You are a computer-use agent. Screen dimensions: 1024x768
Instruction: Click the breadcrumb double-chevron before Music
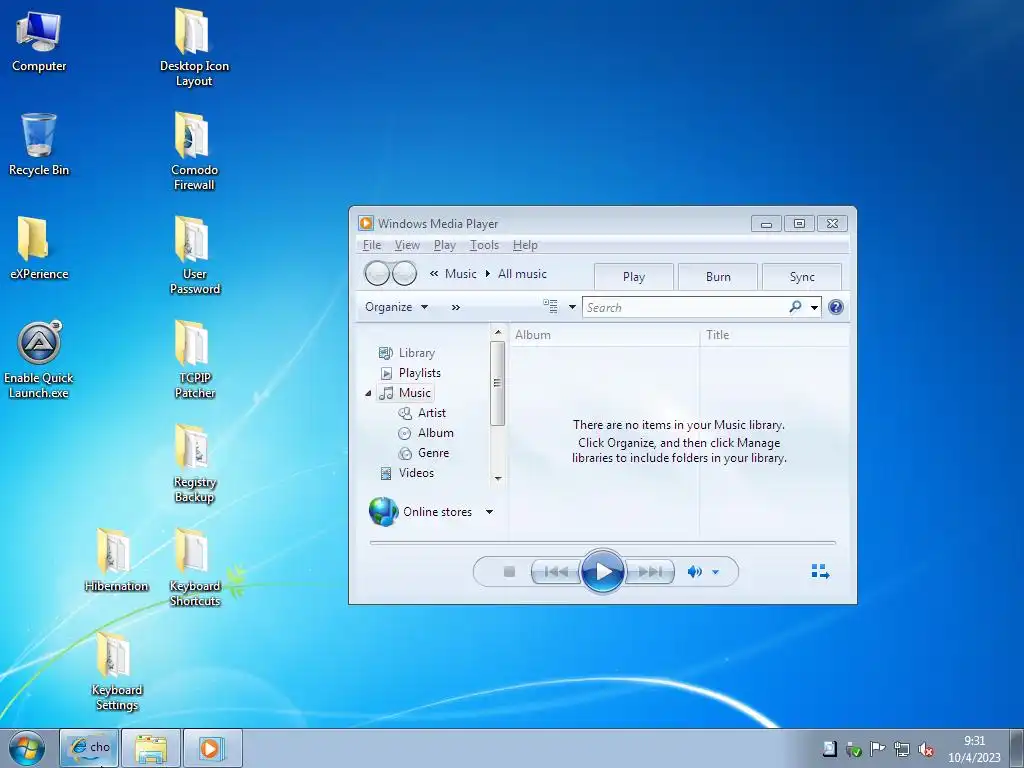[434, 274]
